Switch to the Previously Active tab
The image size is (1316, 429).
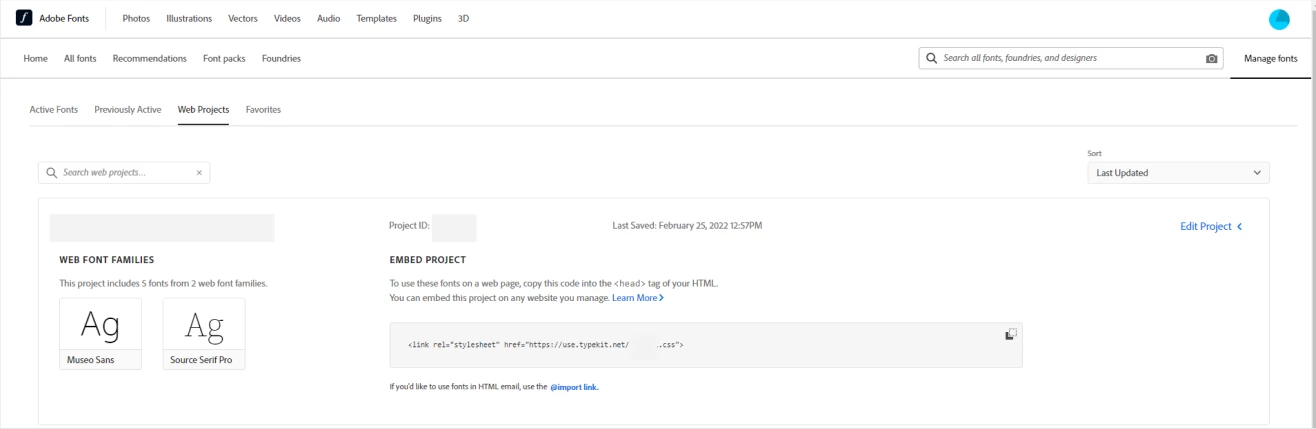coord(128,109)
